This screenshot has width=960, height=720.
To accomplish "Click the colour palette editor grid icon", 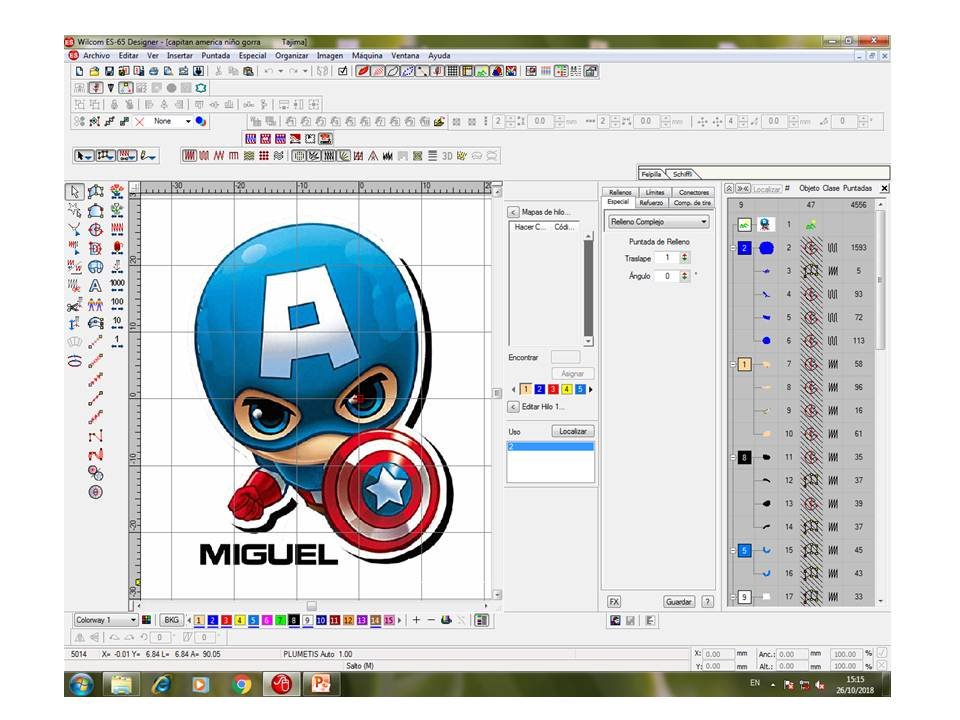I will coord(146,620).
